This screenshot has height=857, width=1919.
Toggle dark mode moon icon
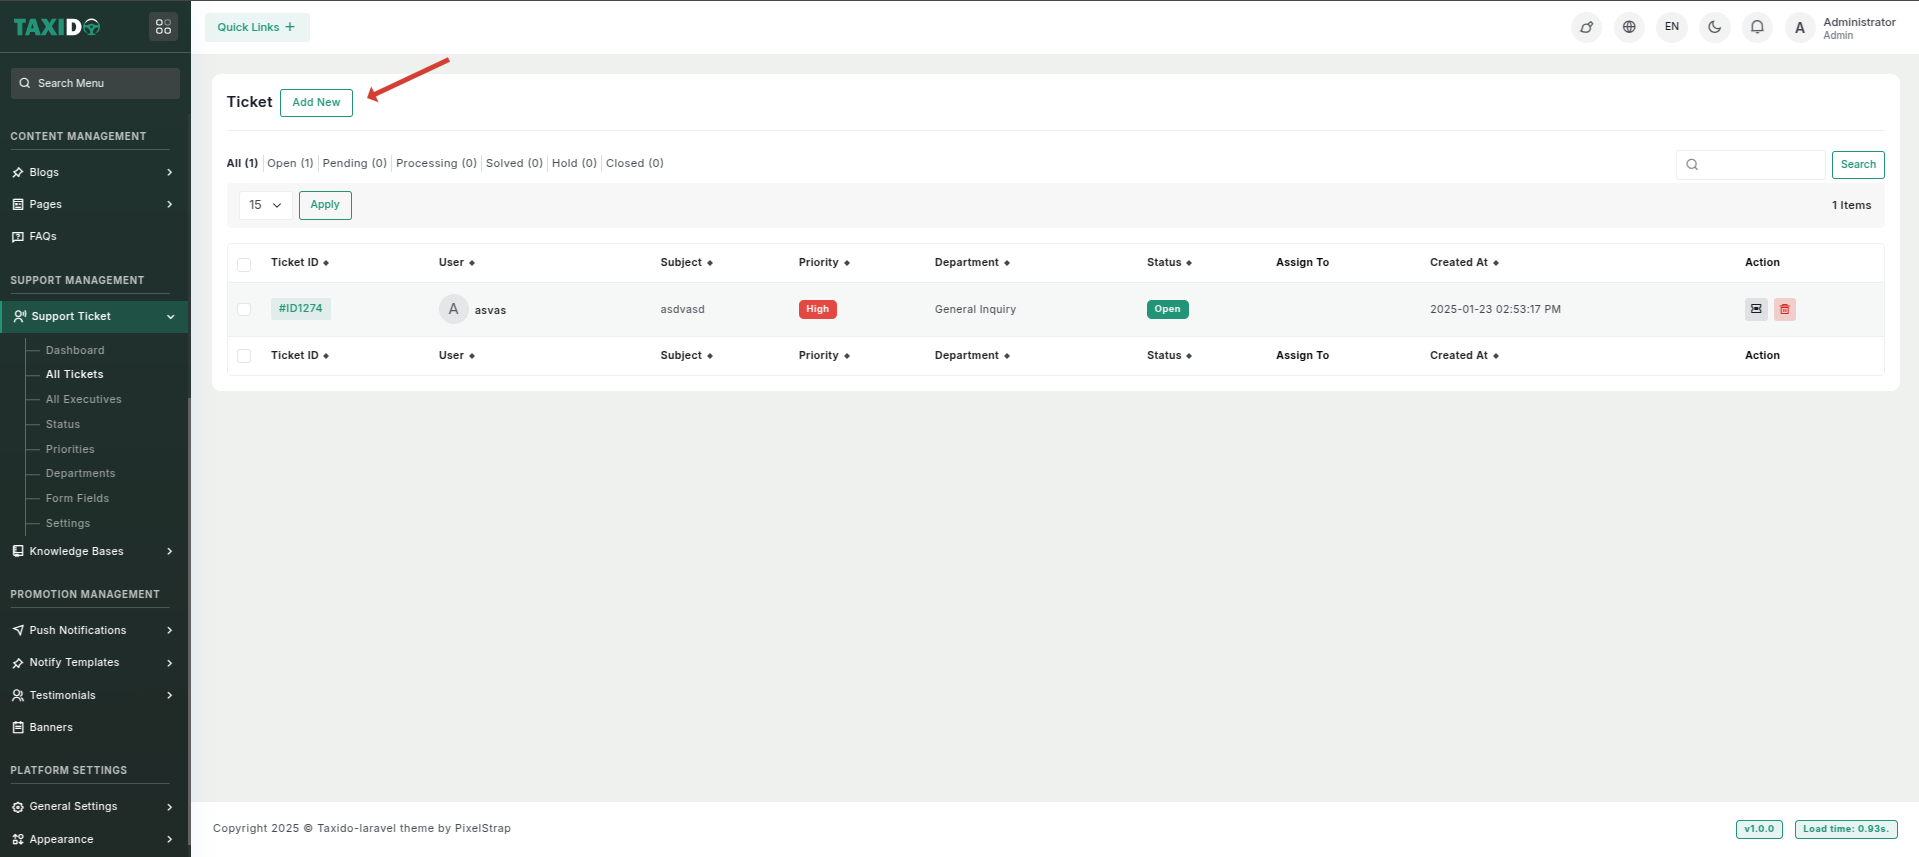pyautogui.click(x=1714, y=27)
